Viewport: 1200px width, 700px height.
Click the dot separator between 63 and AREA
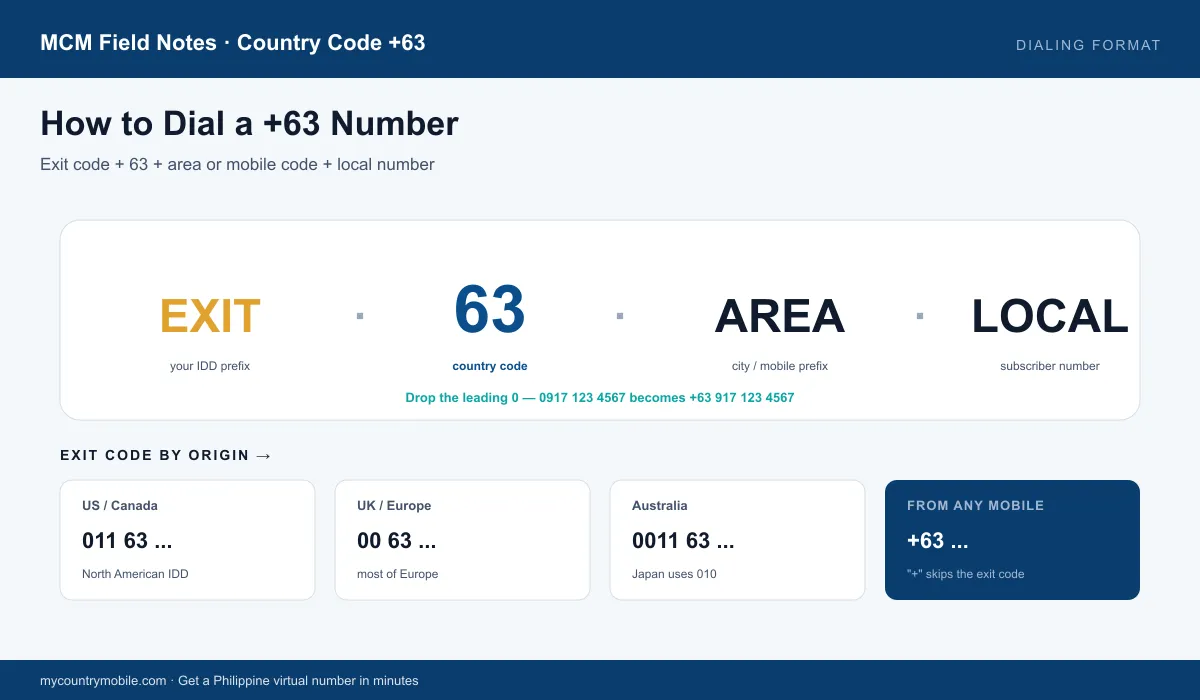[620, 316]
